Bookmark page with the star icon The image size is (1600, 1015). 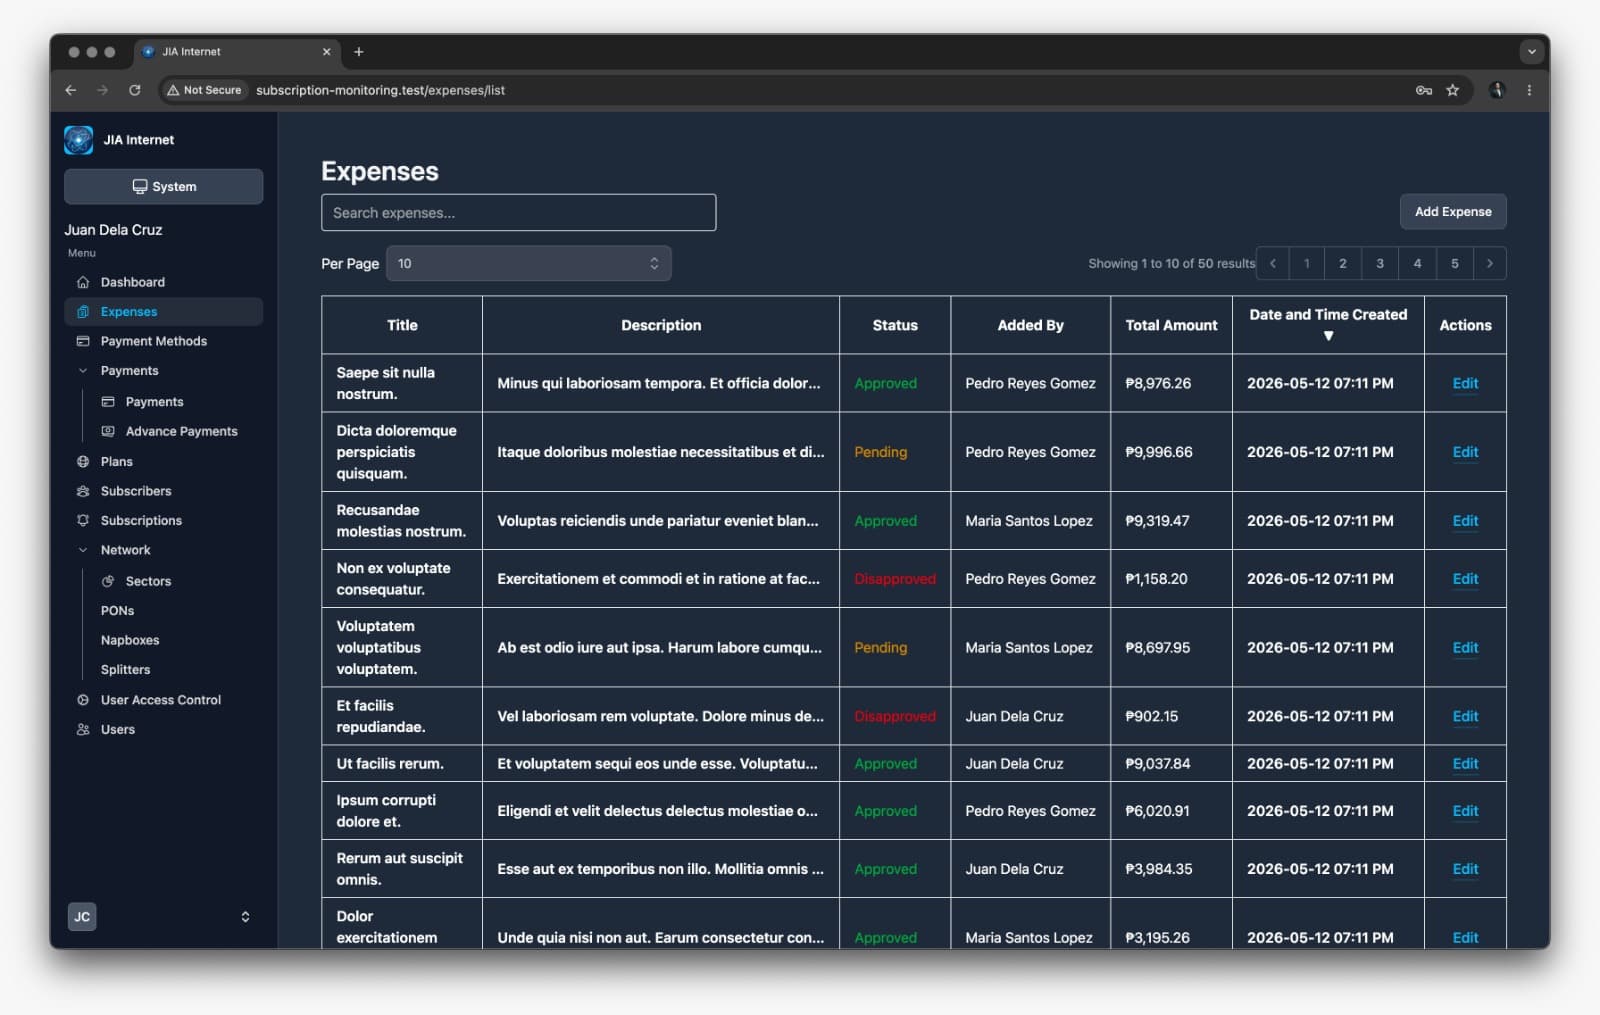click(x=1452, y=90)
